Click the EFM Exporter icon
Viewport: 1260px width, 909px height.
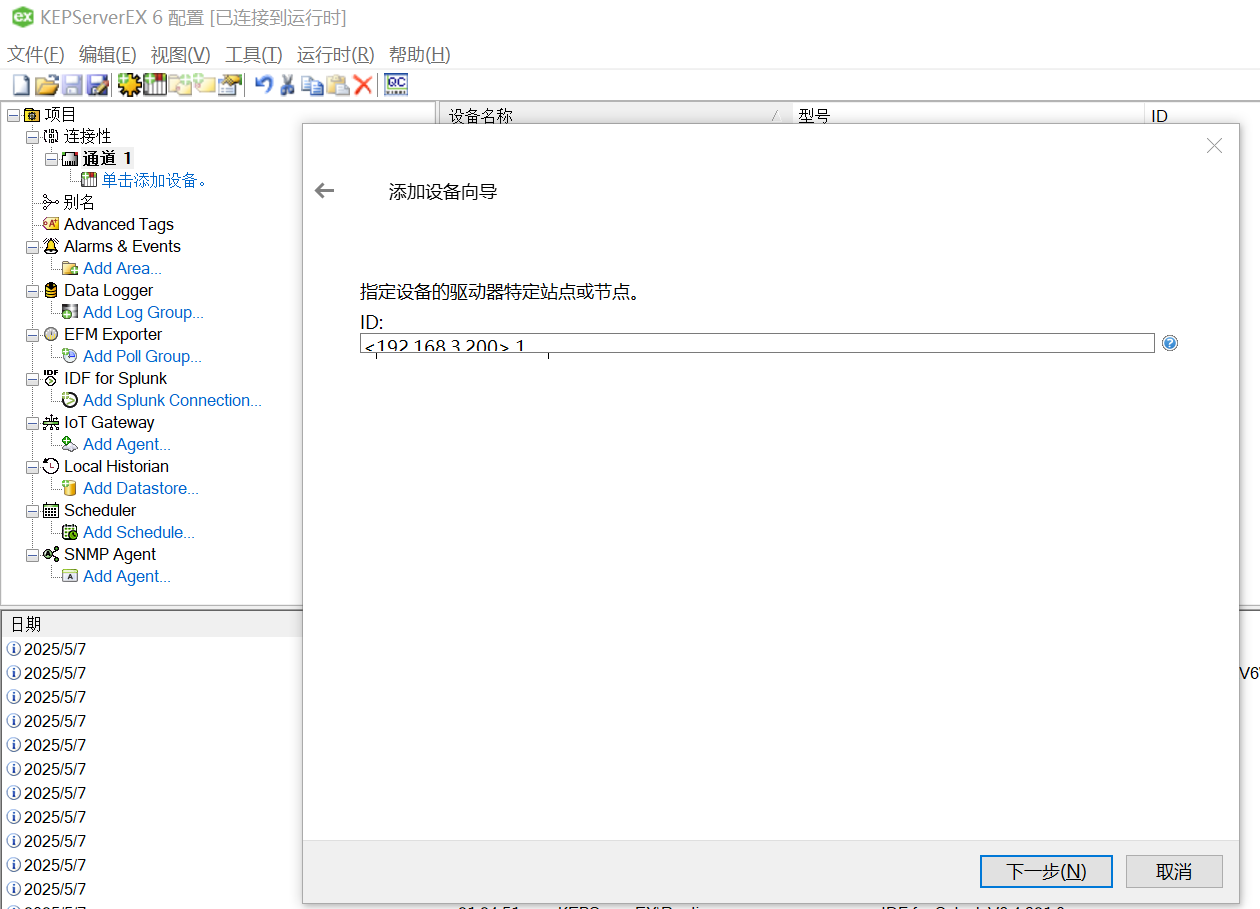(51, 334)
